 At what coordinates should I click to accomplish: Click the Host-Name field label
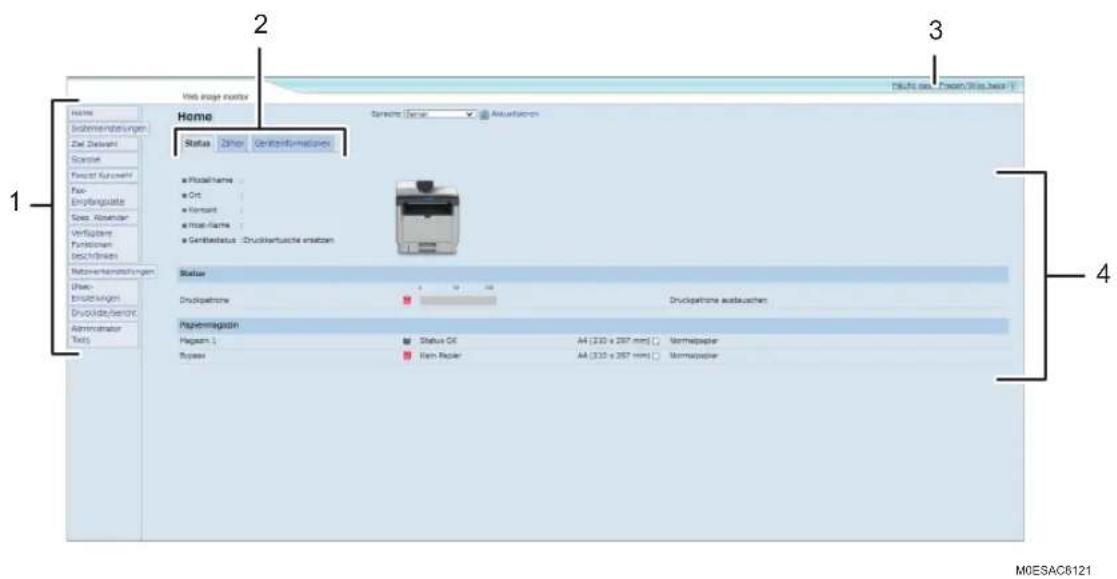[209, 226]
